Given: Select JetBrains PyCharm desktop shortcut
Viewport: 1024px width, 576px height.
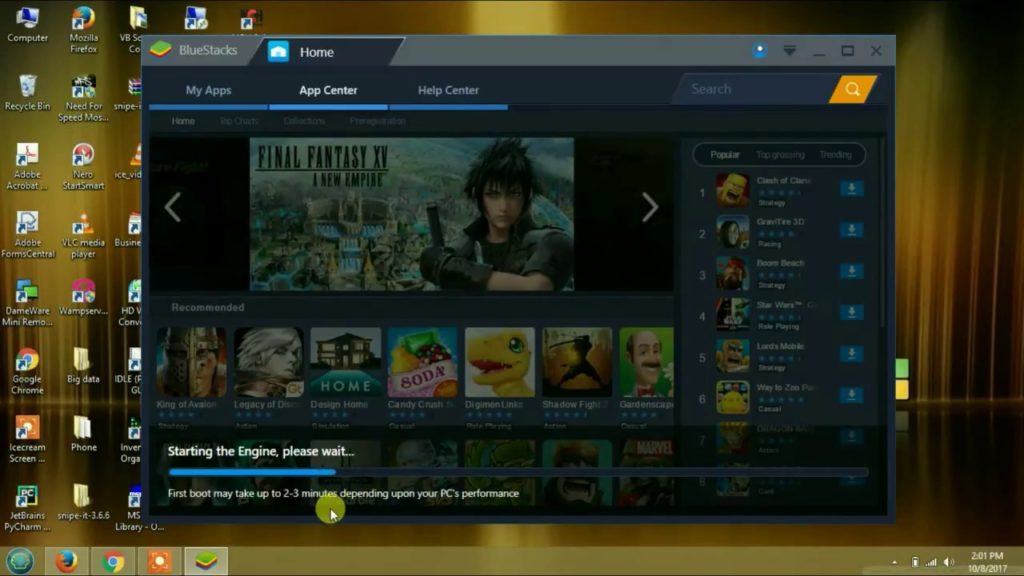Looking at the screenshot, I should tap(27, 508).
